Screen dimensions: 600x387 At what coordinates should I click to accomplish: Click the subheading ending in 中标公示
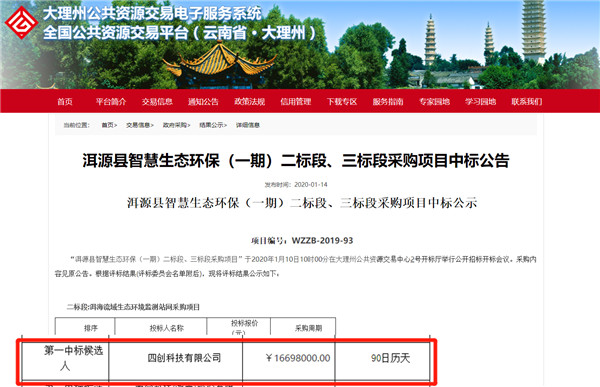[302, 203]
